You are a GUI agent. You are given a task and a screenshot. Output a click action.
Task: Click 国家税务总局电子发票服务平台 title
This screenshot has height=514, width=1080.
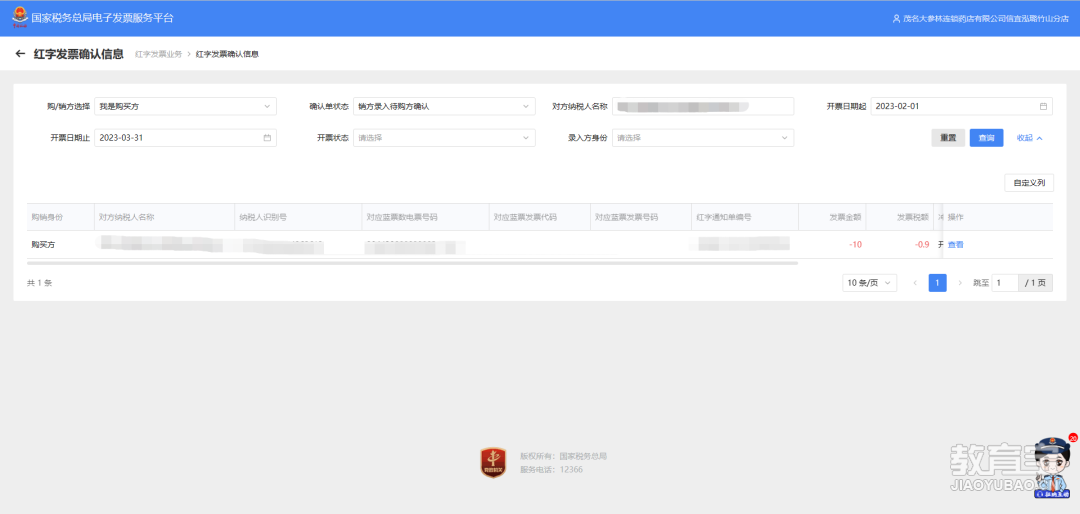(x=103, y=18)
